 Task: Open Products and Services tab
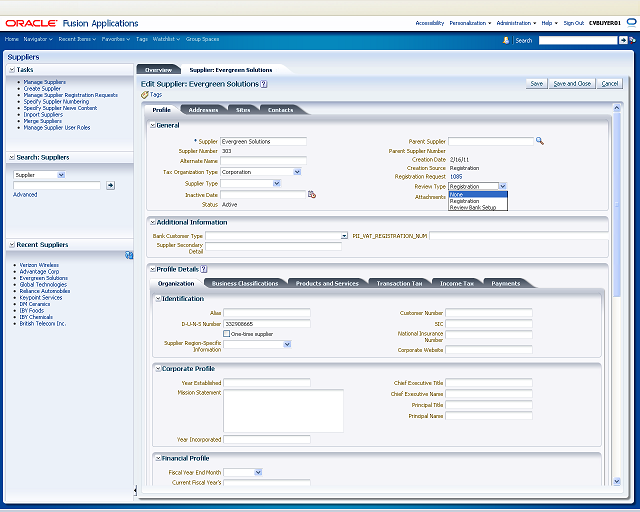pyautogui.click(x=327, y=283)
